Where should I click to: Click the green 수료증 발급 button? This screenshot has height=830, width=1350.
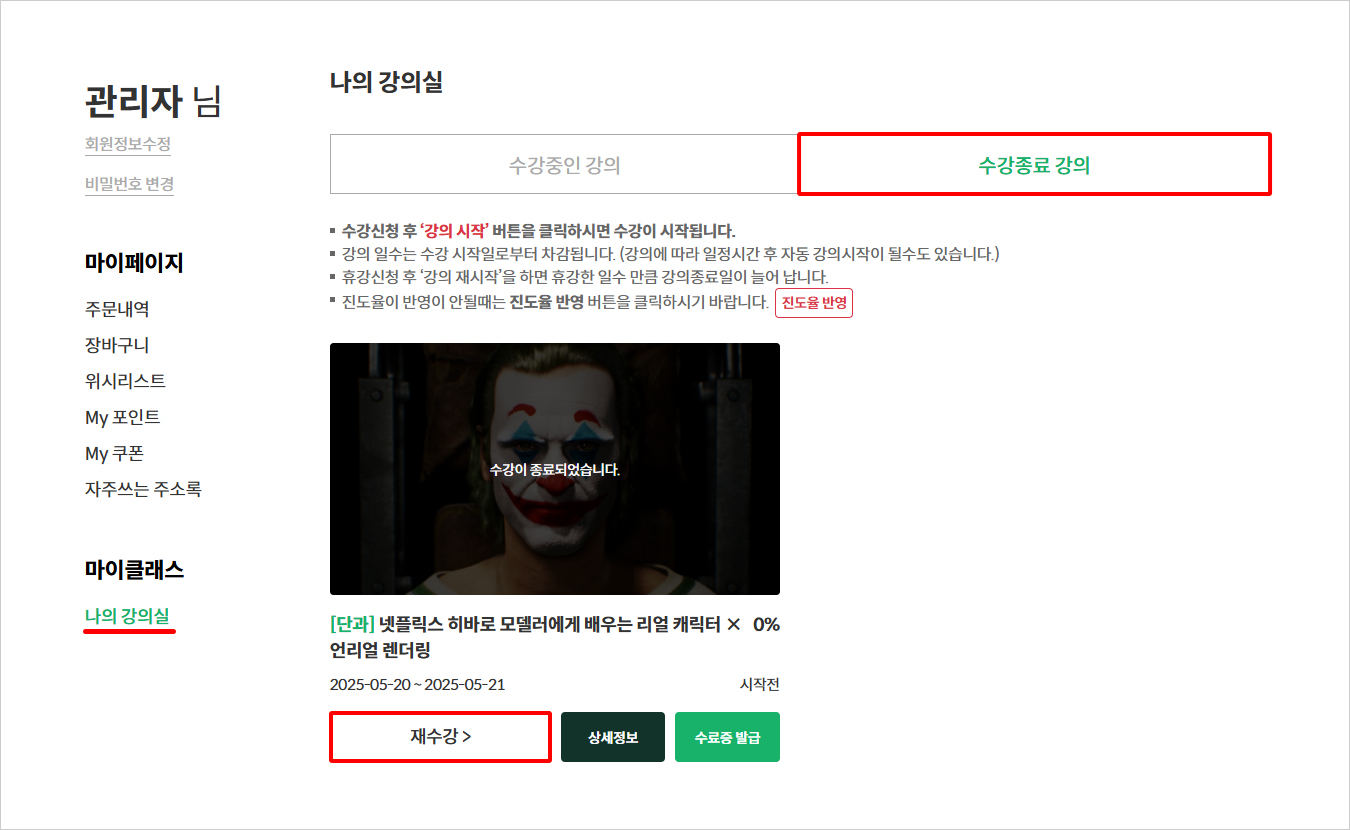[727, 737]
